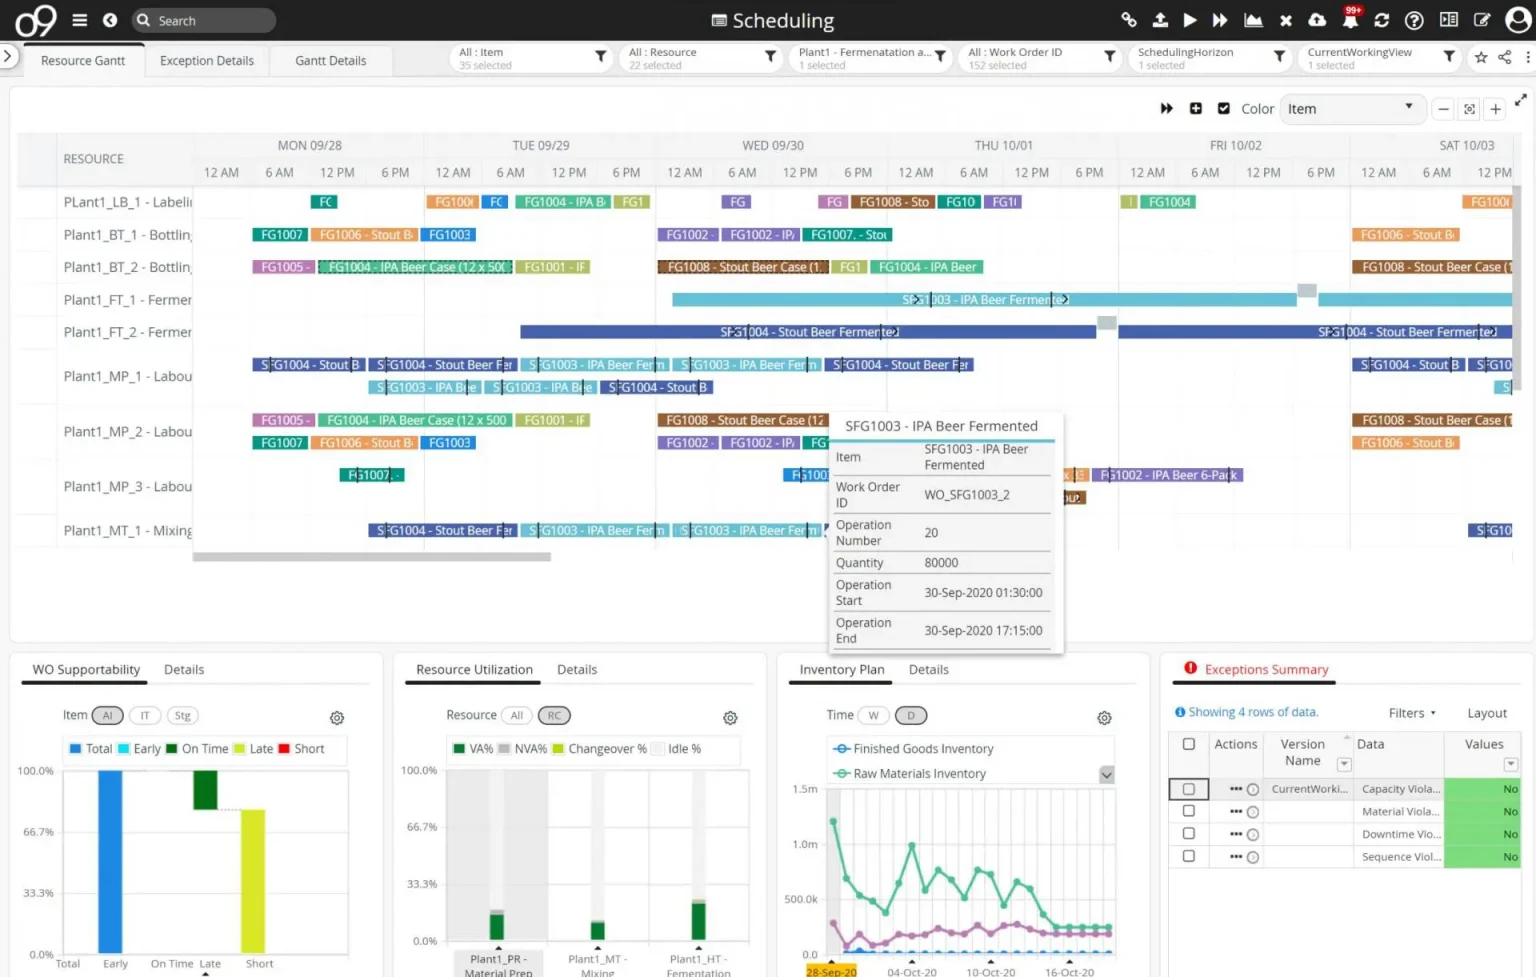Screen dimensions: 1536x977
Task: Open the Color Item dropdown
Action: (1351, 108)
